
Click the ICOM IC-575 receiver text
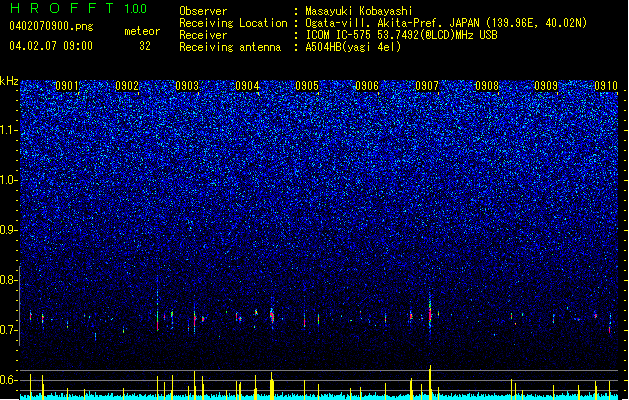point(401,35)
